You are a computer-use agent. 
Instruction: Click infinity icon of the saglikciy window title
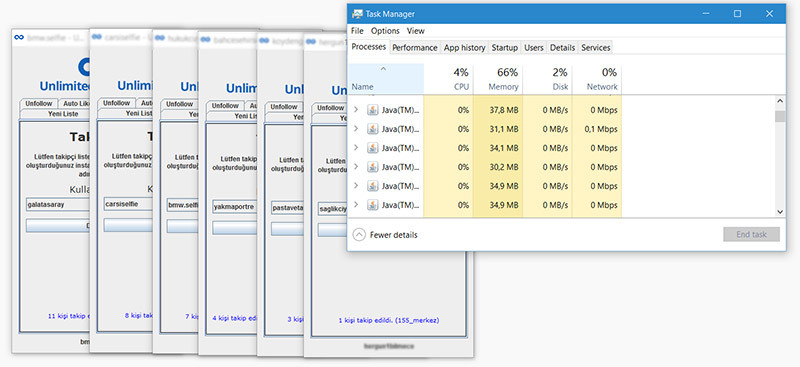(x=310, y=42)
